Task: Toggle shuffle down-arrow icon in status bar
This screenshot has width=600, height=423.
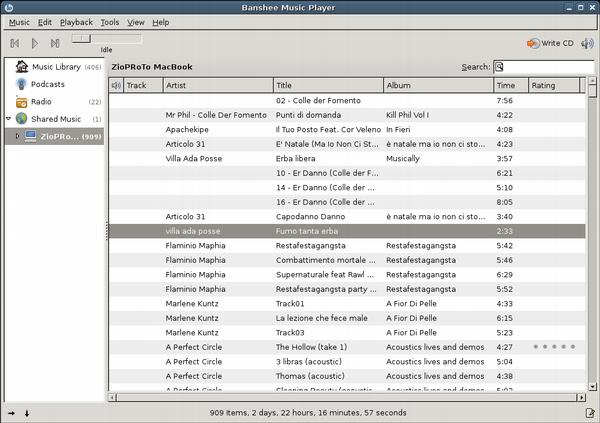Action: [26, 412]
